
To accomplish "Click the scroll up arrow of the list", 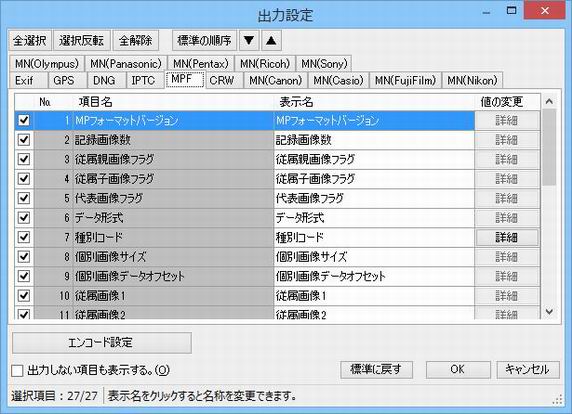I will [x=549, y=101].
